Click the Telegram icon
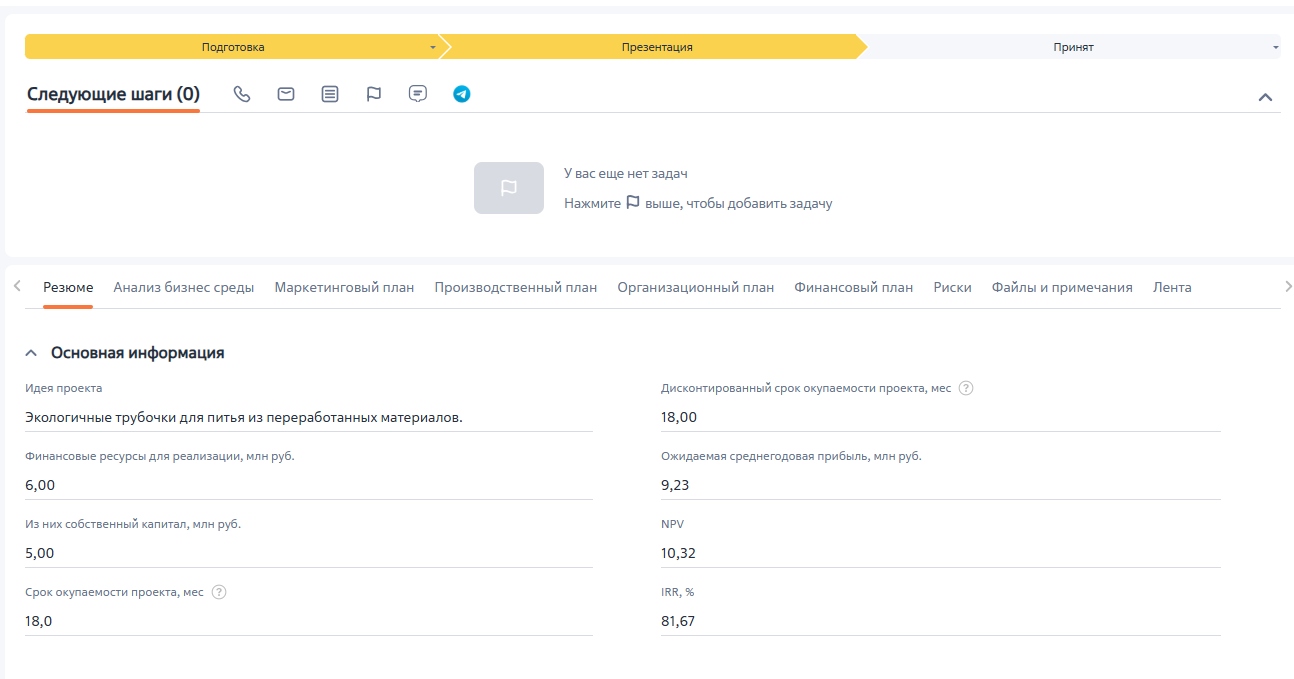This screenshot has height=679, width=1294. coord(461,94)
